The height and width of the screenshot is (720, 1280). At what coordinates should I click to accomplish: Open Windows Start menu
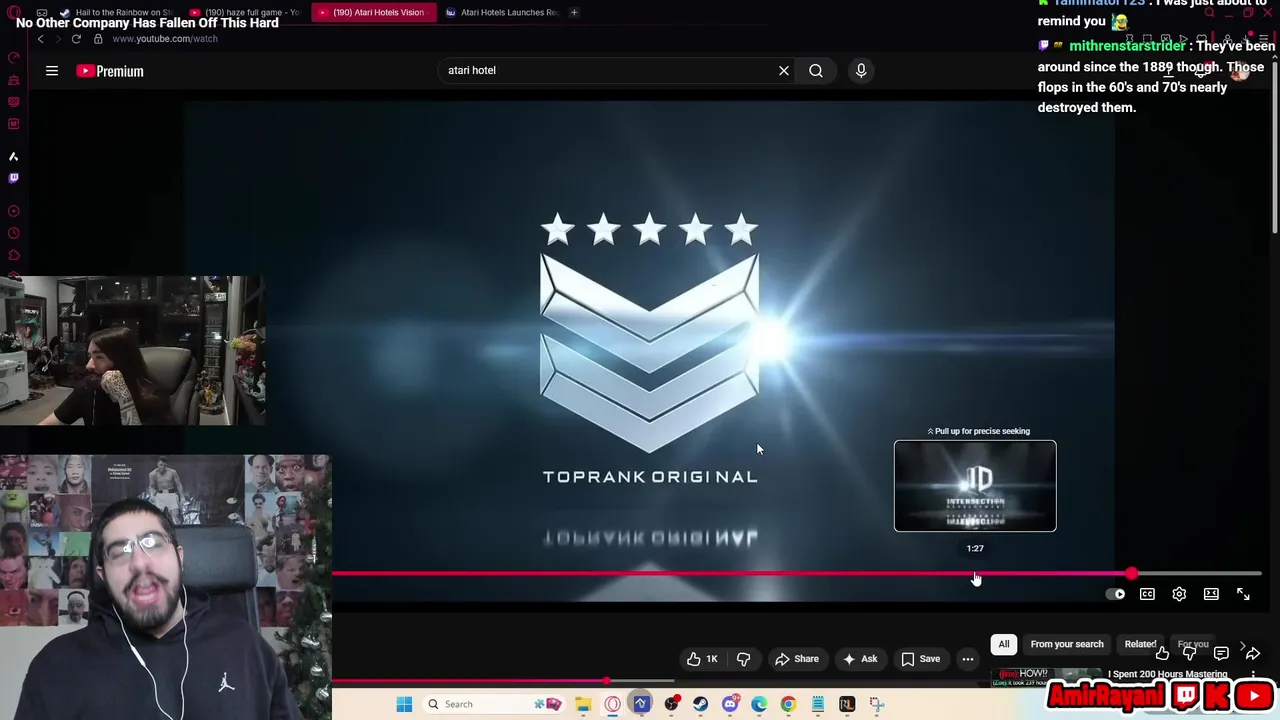tap(404, 704)
